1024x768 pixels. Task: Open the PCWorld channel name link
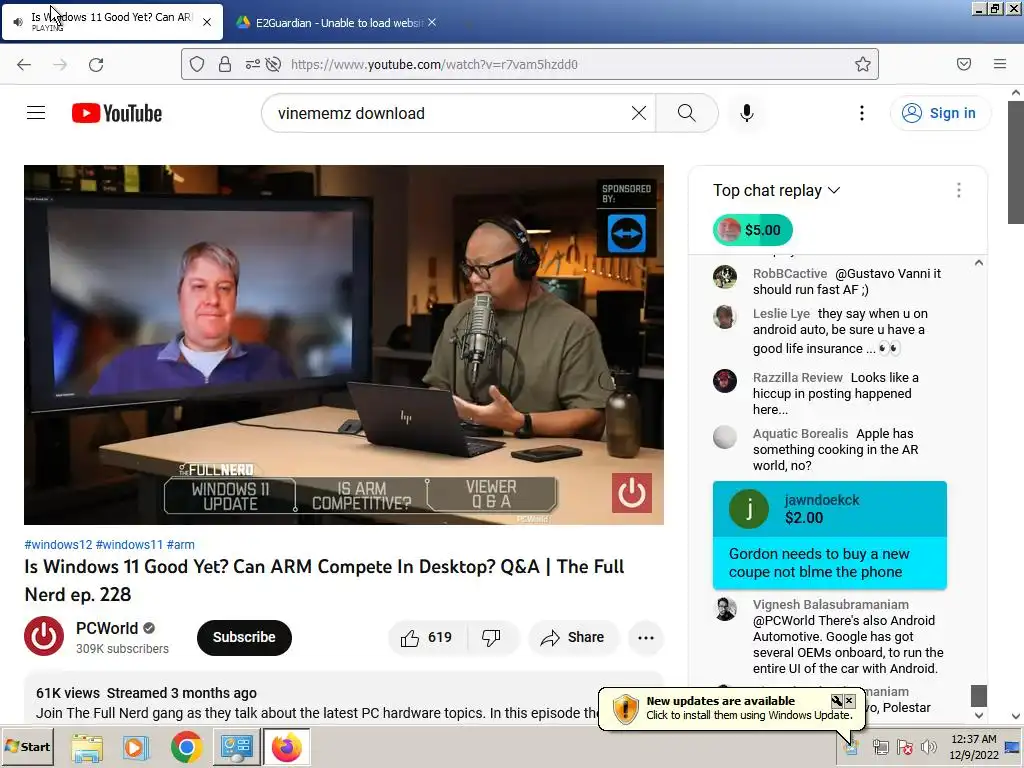pos(107,628)
